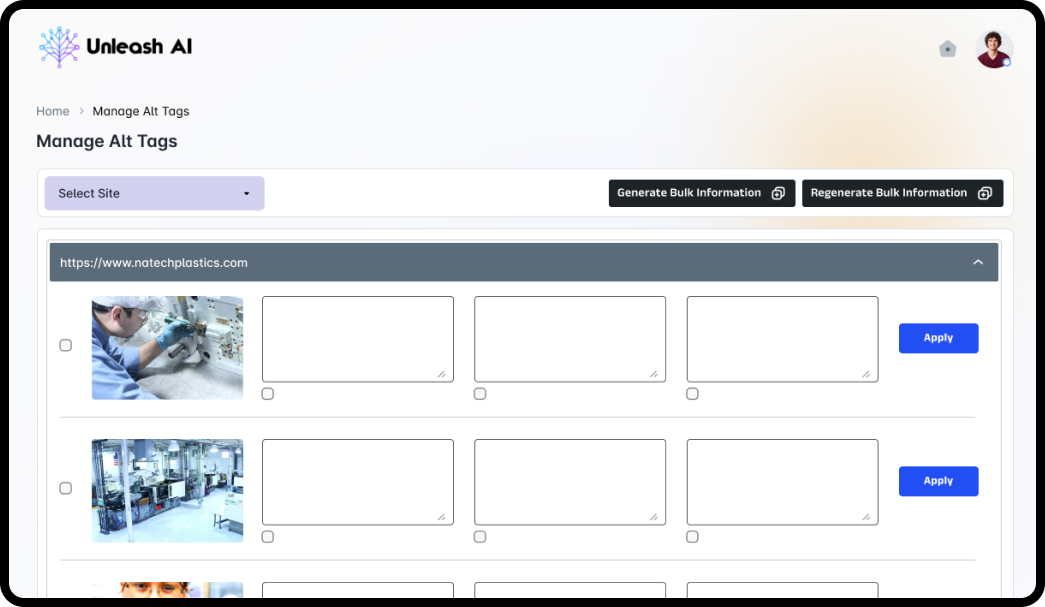Click the https://www.natechplastics.com header
Screen dimensions: 1045x607
coord(524,263)
